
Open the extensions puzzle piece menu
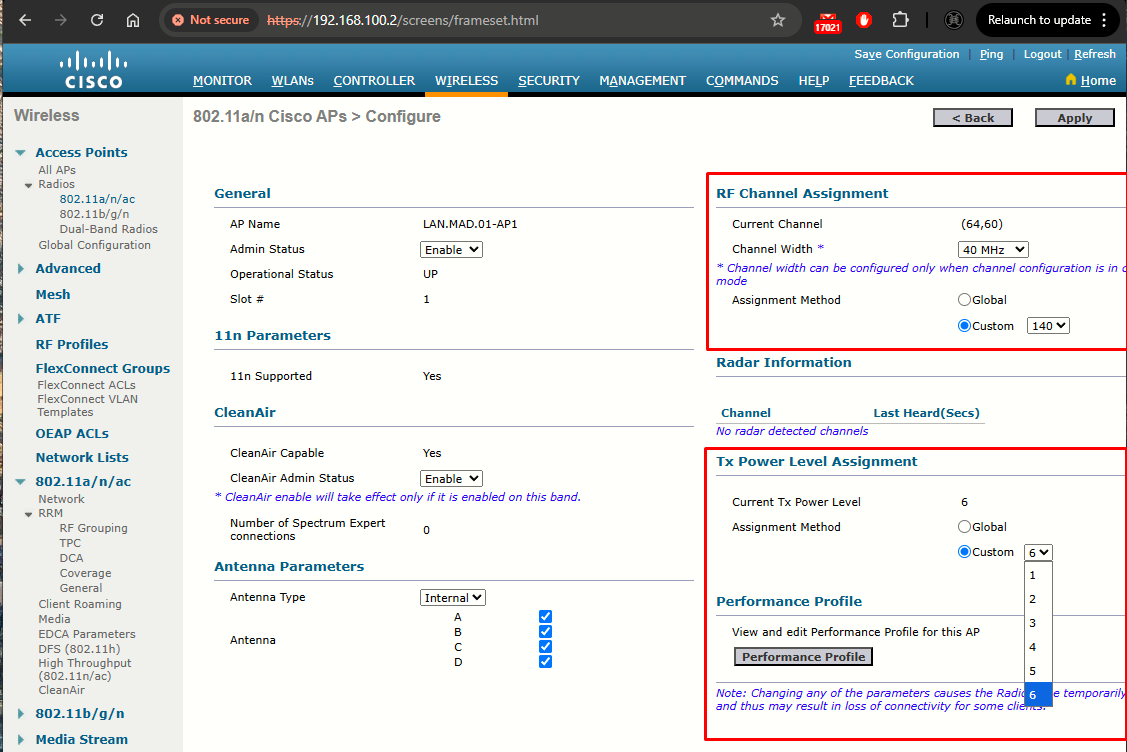tap(901, 20)
